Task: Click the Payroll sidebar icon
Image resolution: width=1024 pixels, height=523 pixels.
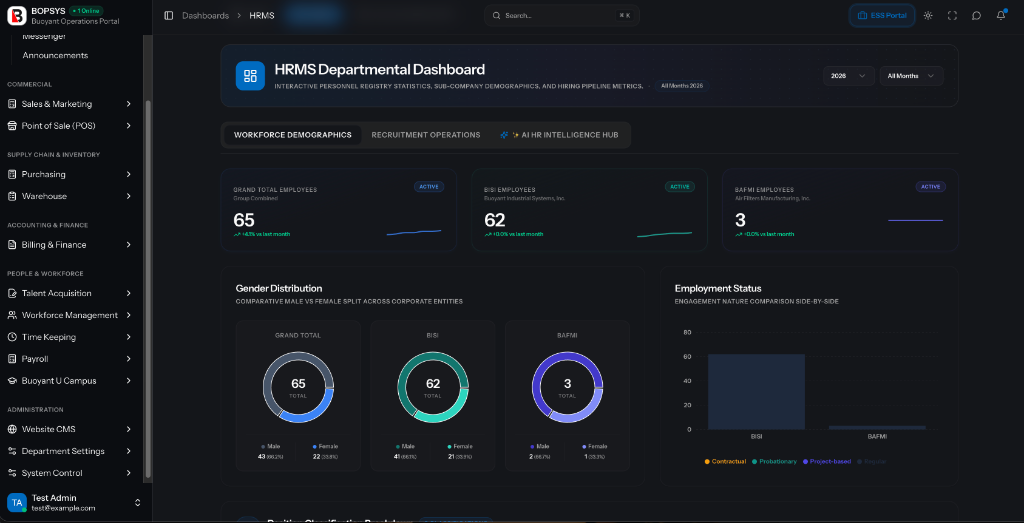Action: (12, 359)
